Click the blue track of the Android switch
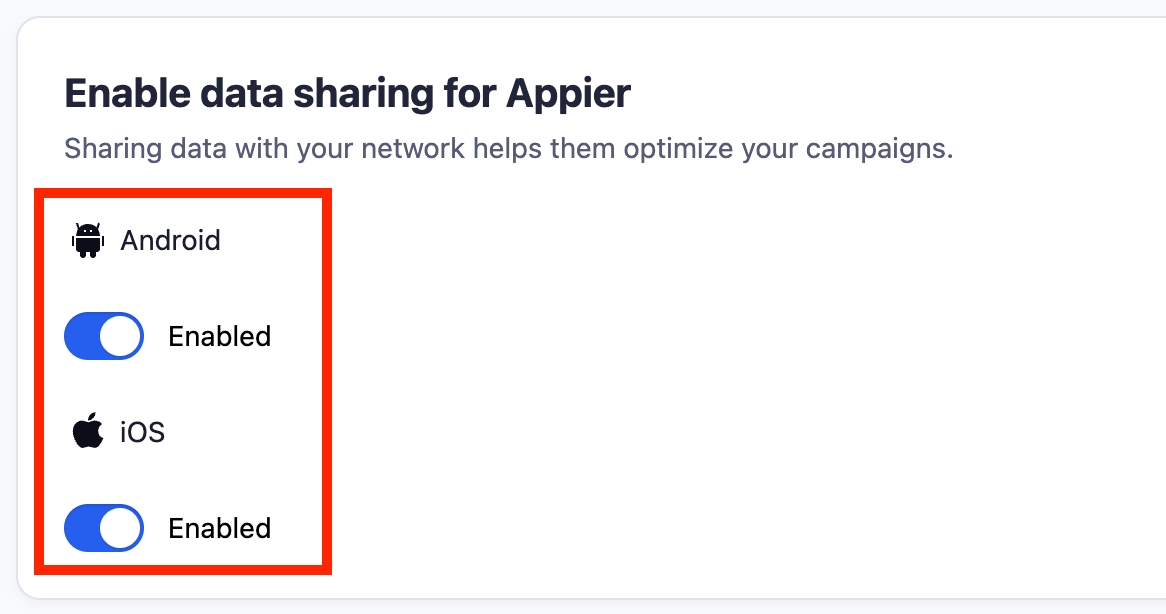 82,336
